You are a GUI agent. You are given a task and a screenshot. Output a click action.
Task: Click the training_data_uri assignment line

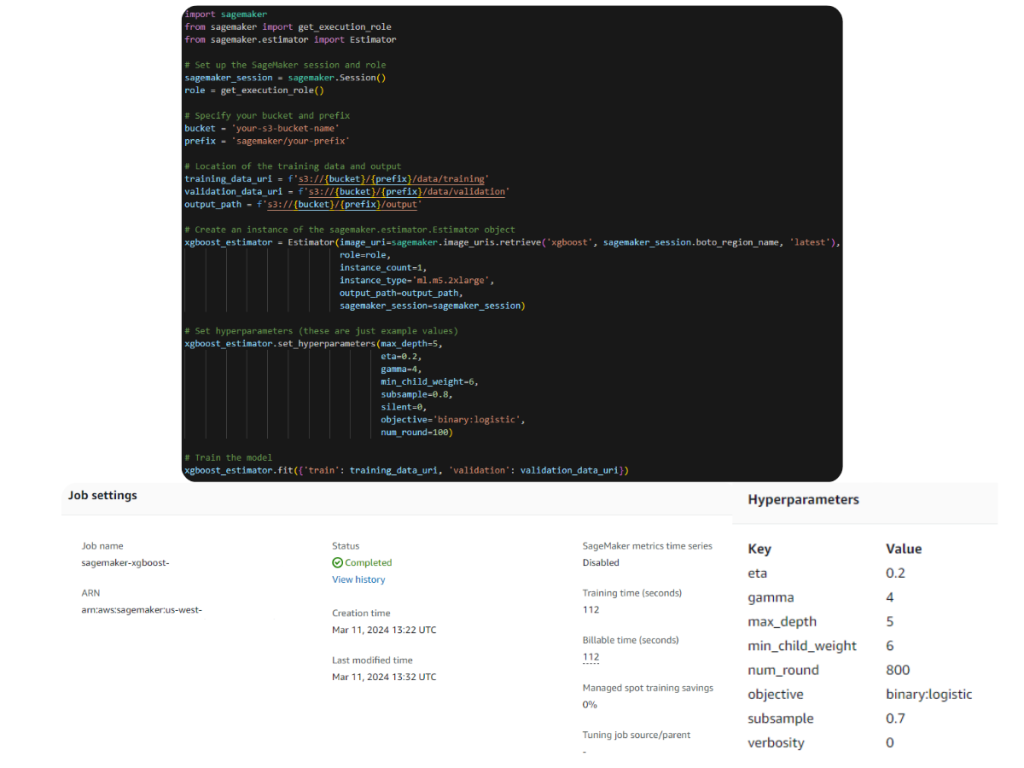coord(336,179)
